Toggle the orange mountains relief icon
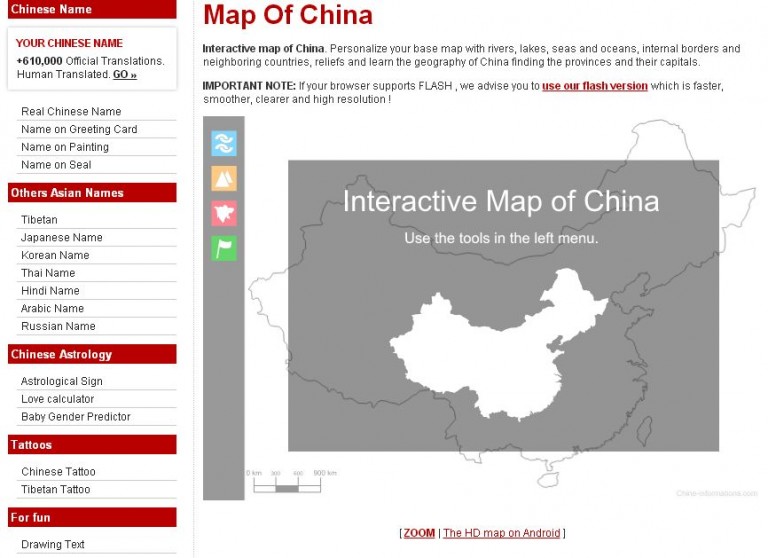The height and width of the screenshot is (558, 768). (224, 178)
